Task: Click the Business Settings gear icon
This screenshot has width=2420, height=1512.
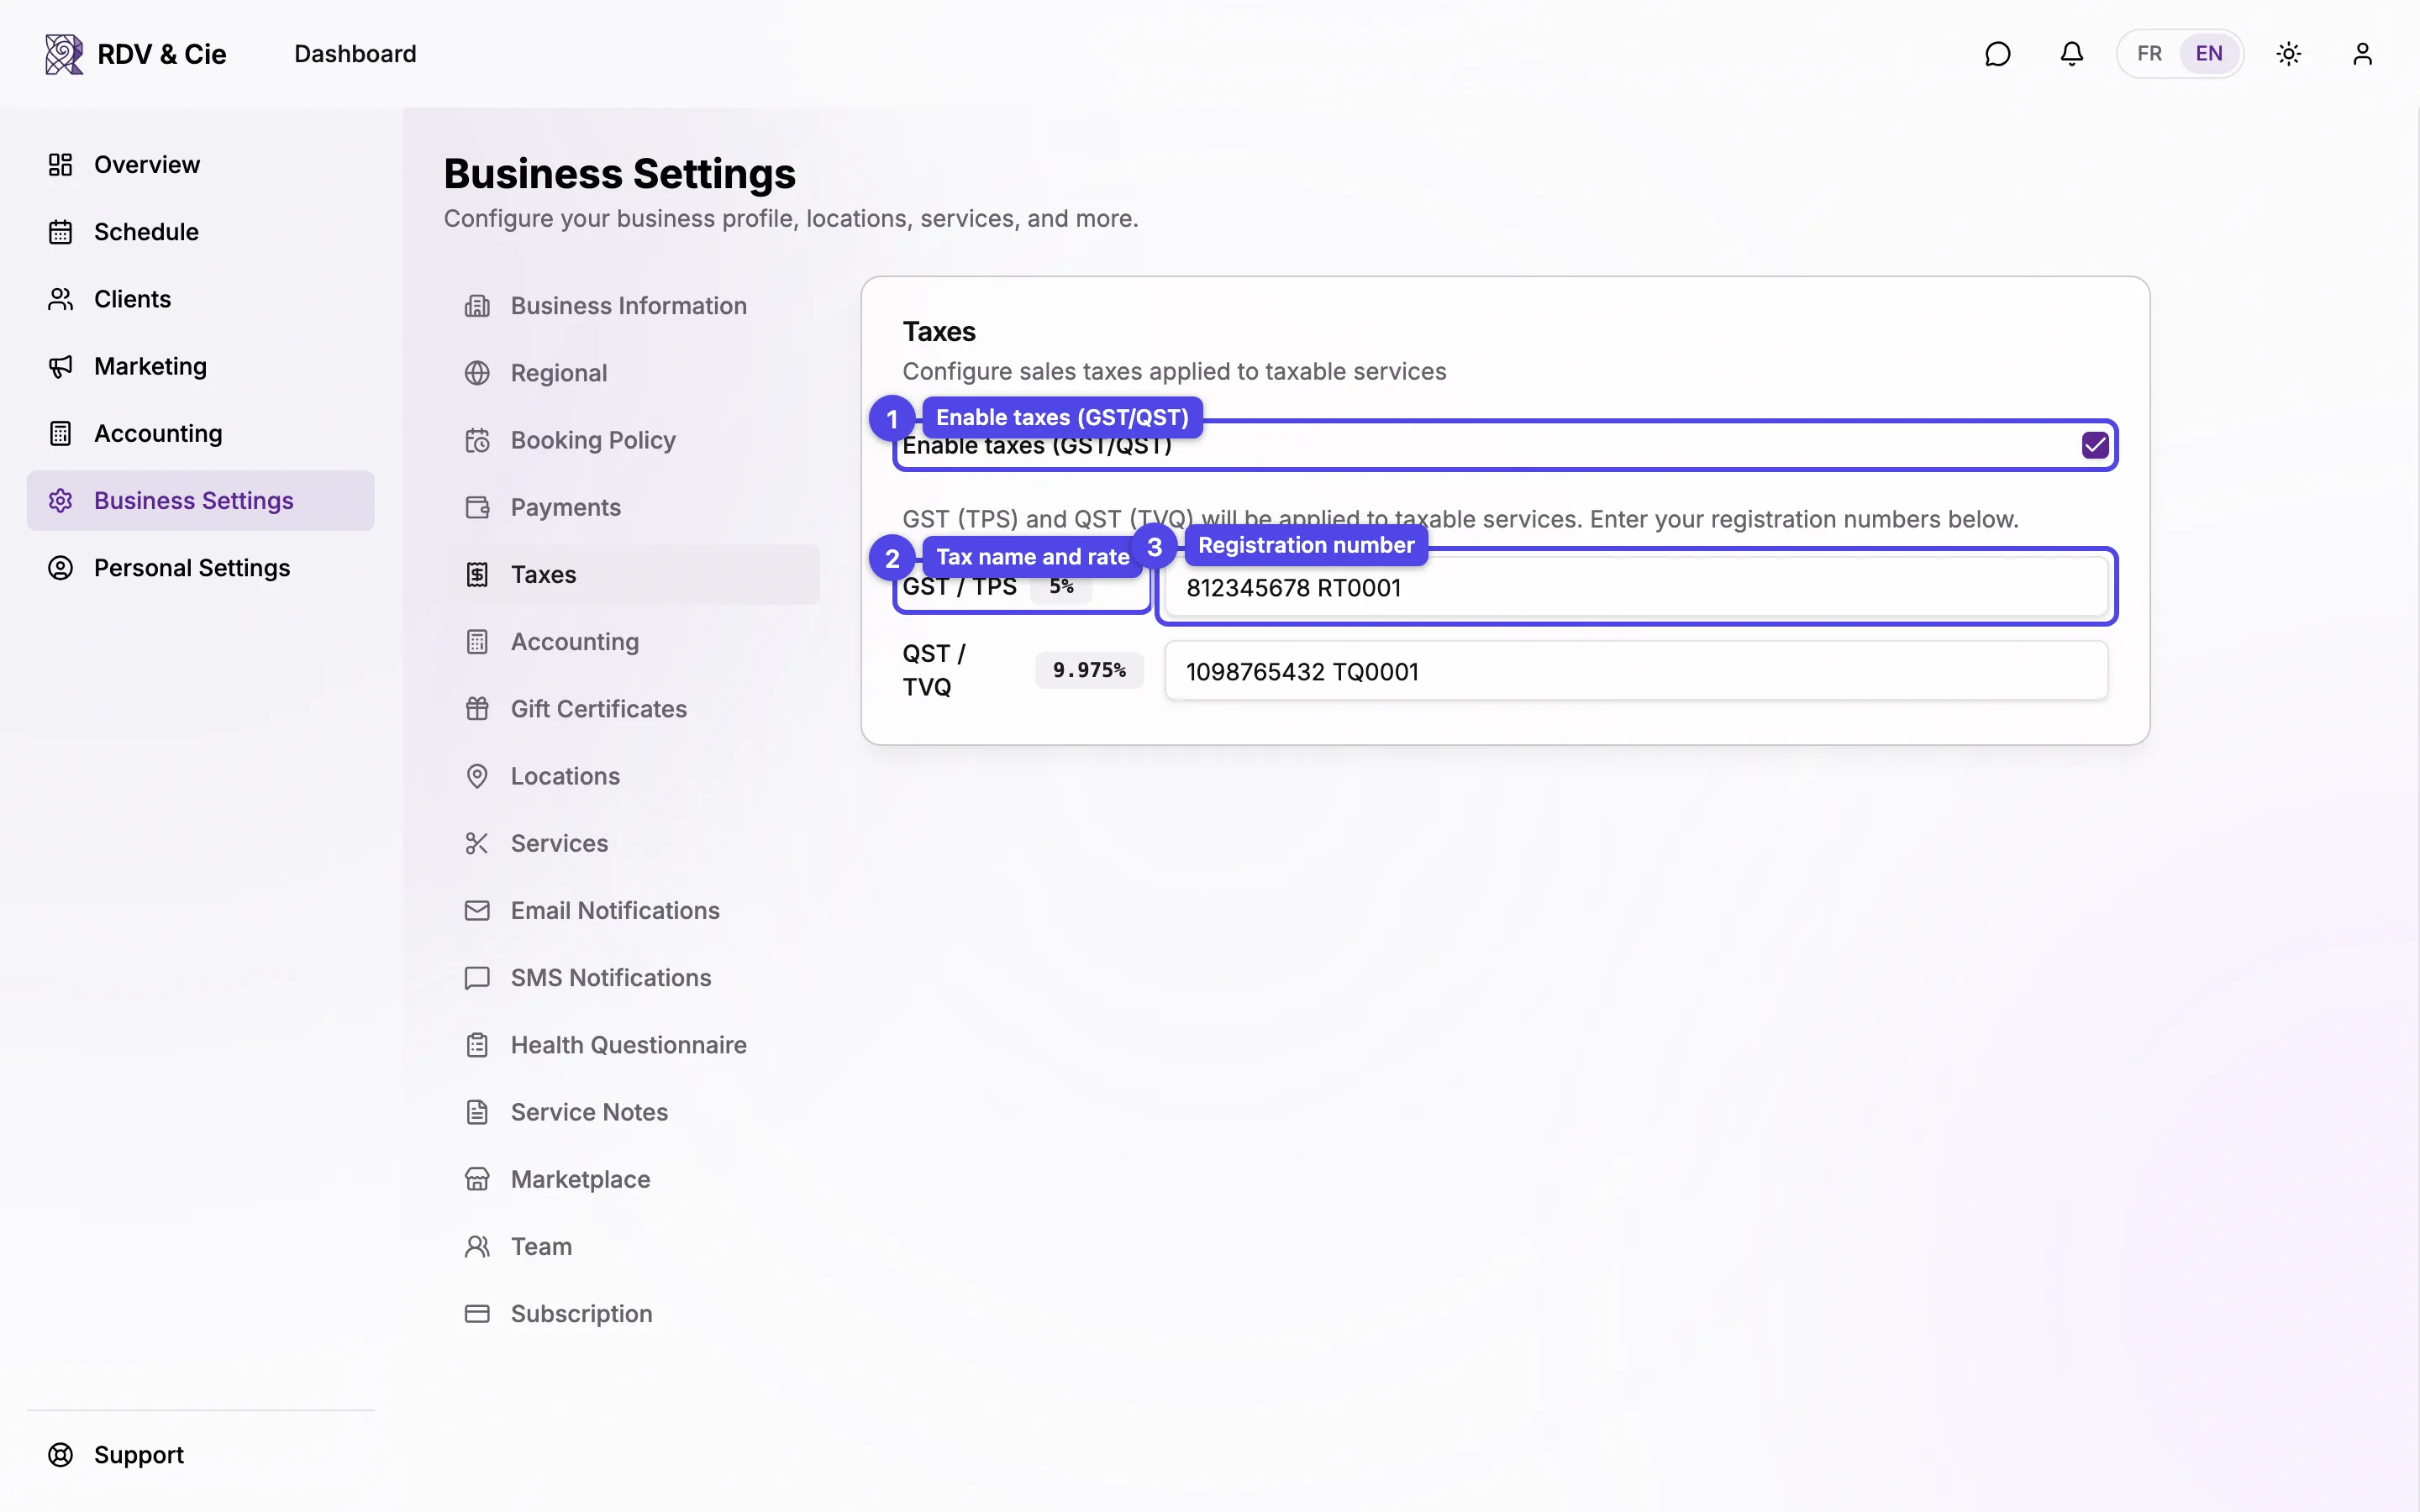Action: pyautogui.click(x=60, y=500)
